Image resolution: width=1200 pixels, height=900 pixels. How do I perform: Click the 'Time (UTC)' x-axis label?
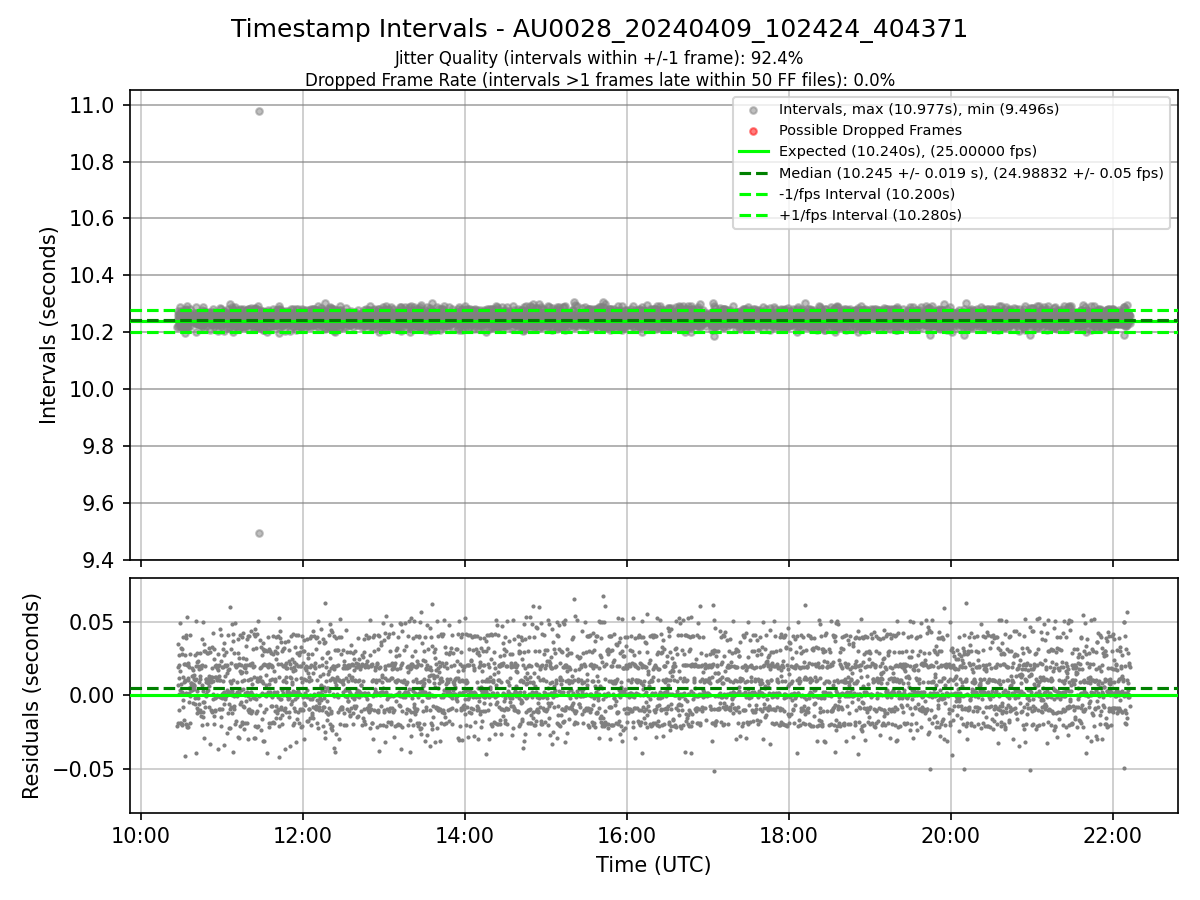(x=653, y=865)
